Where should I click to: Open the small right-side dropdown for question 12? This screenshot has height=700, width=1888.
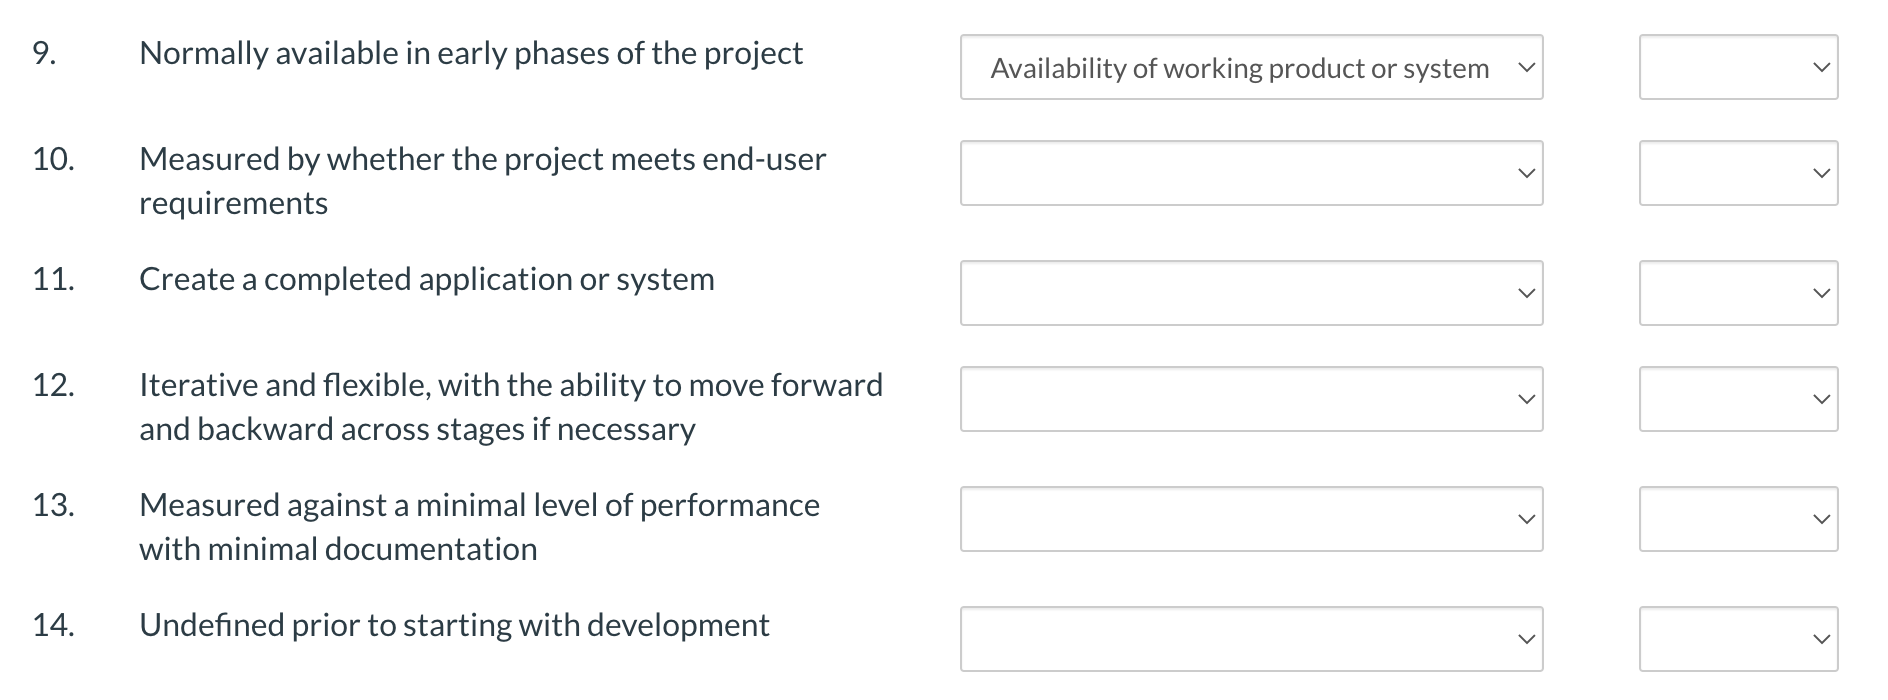tap(1738, 398)
